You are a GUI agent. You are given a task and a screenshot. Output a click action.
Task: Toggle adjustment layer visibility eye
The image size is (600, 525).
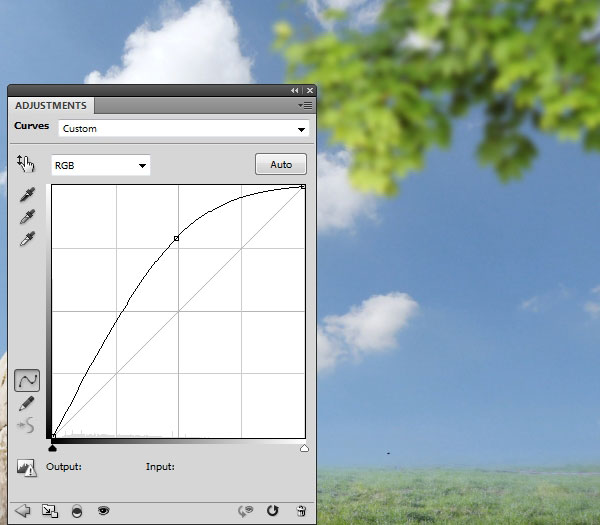point(104,510)
